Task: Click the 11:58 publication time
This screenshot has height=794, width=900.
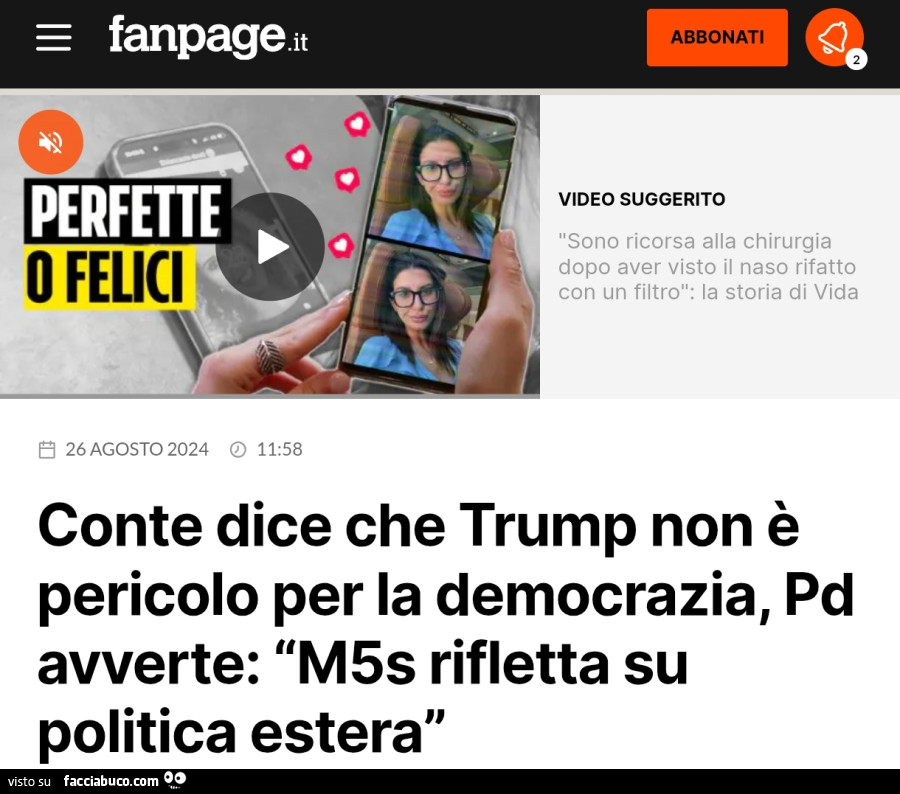Action: pos(279,450)
